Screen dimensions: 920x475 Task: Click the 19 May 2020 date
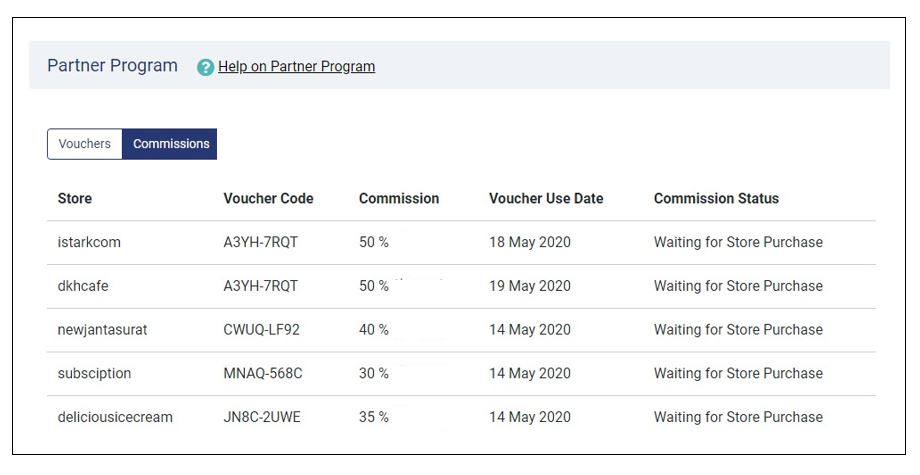530,286
